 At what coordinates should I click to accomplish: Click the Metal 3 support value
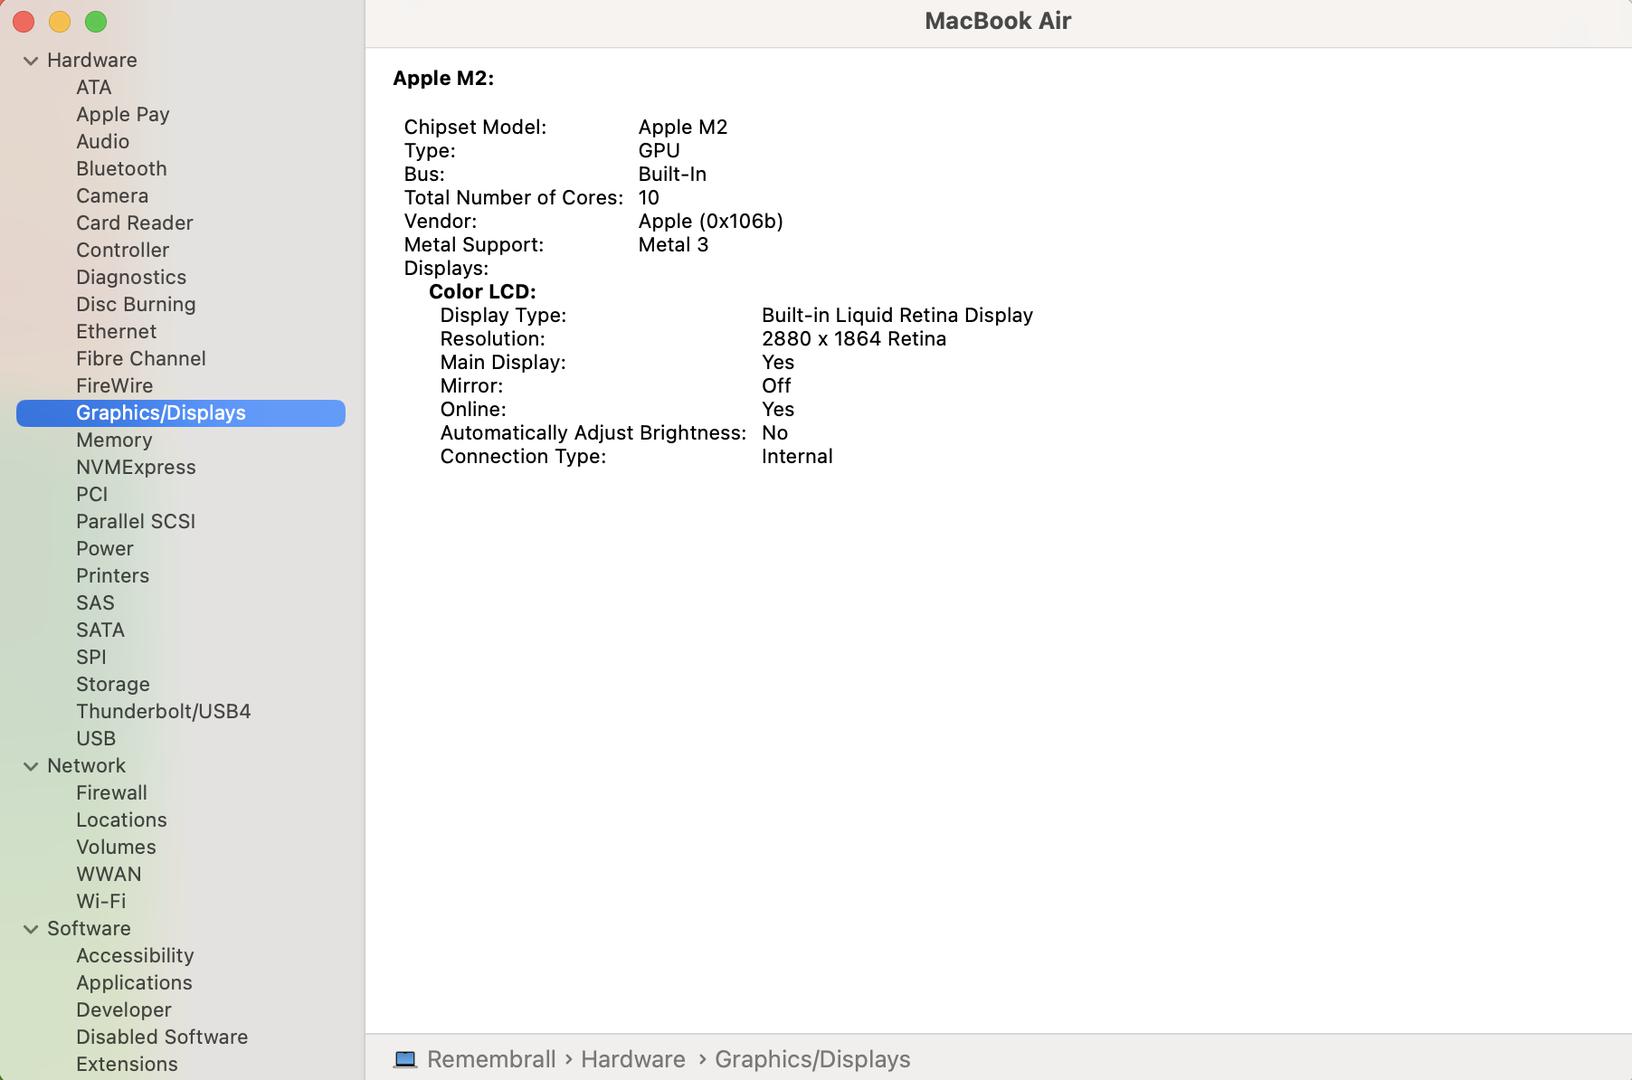673,244
